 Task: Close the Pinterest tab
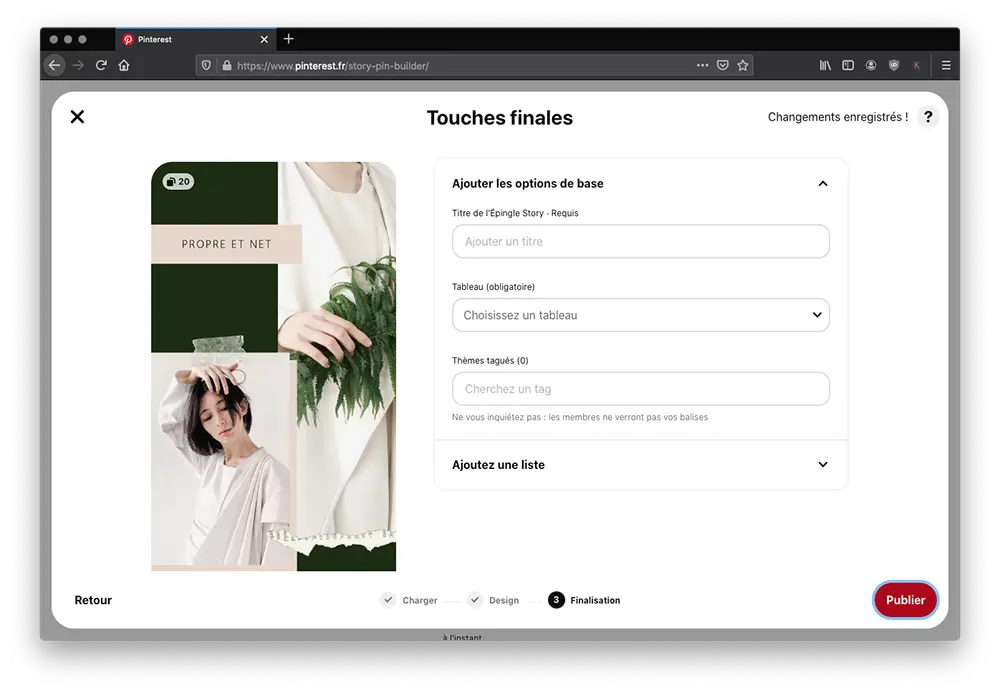coord(264,40)
